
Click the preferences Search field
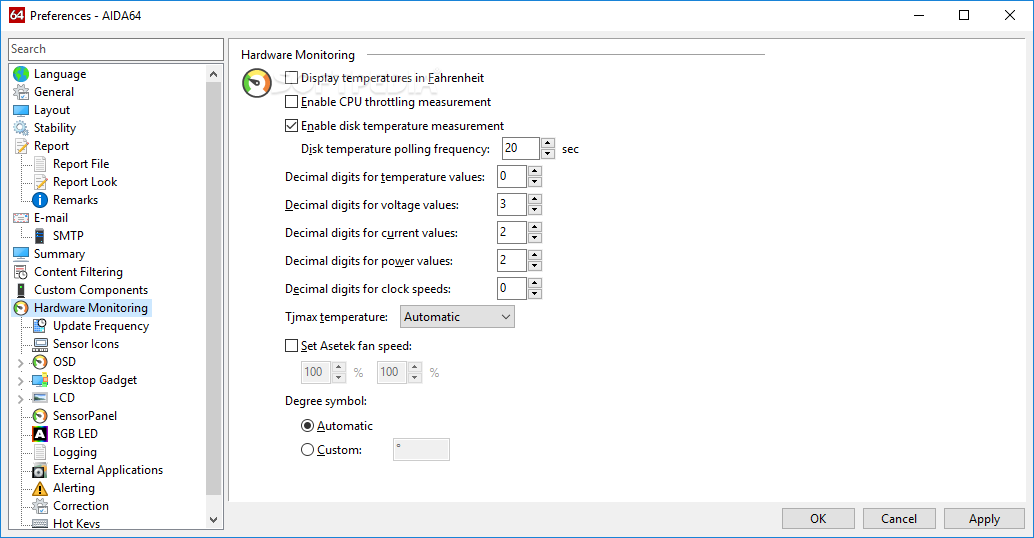point(116,49)
